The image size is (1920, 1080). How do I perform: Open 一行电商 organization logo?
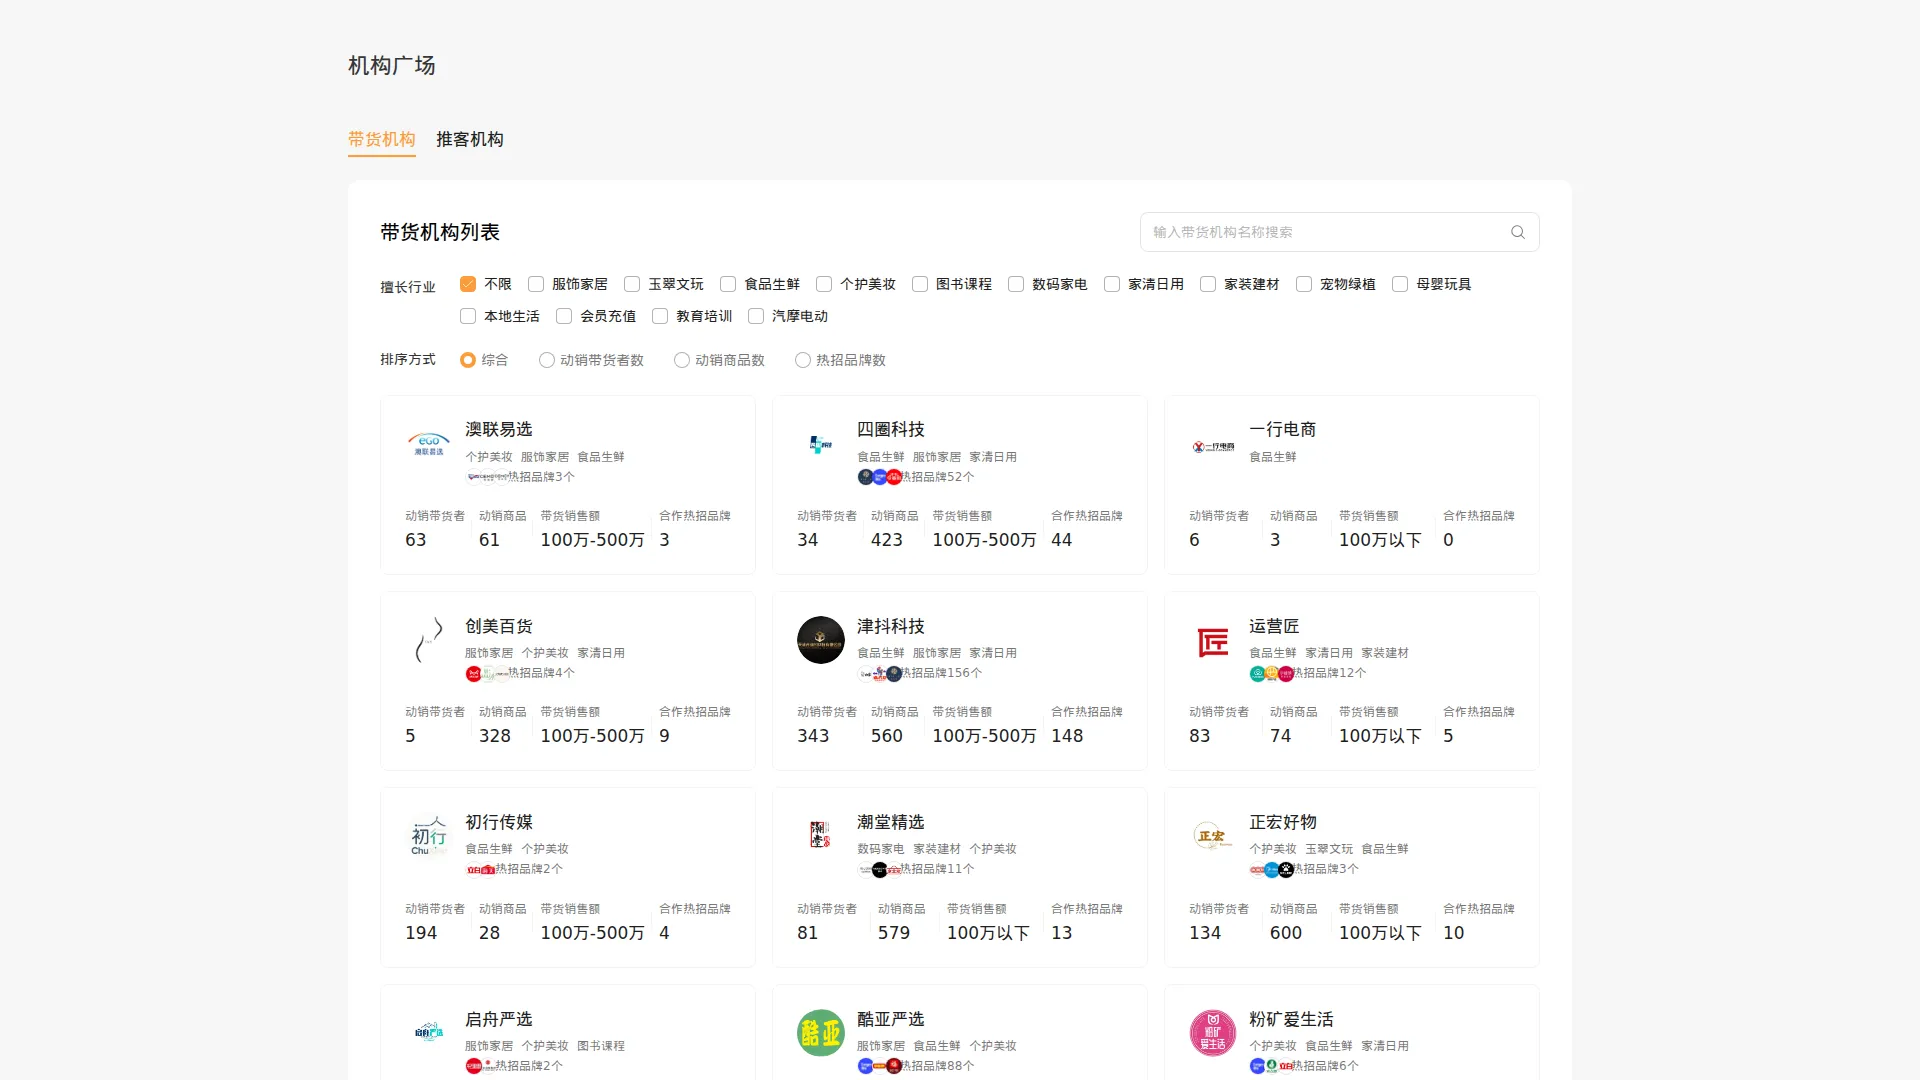pyautogui.click(x=1213, y=446)
